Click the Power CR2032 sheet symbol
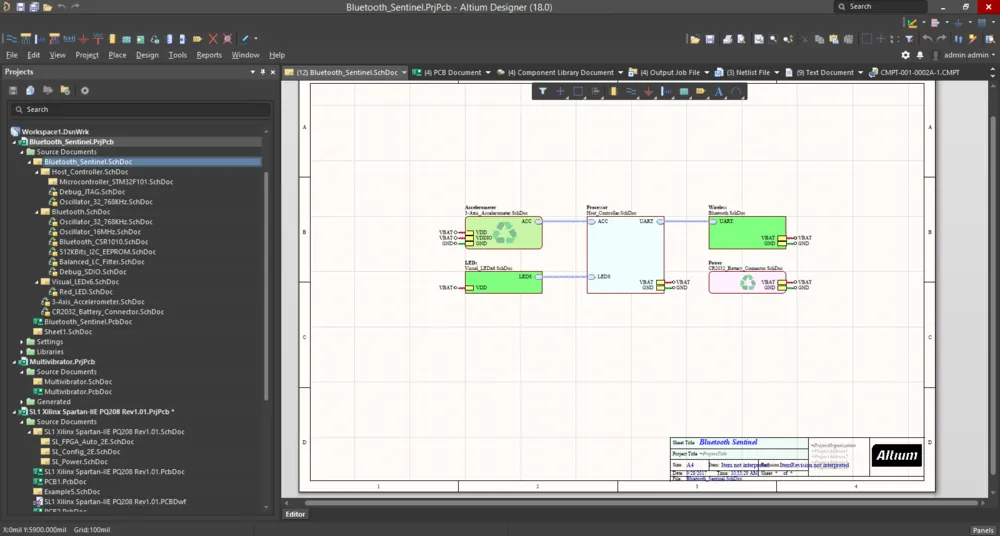 [x=747, y=282]
